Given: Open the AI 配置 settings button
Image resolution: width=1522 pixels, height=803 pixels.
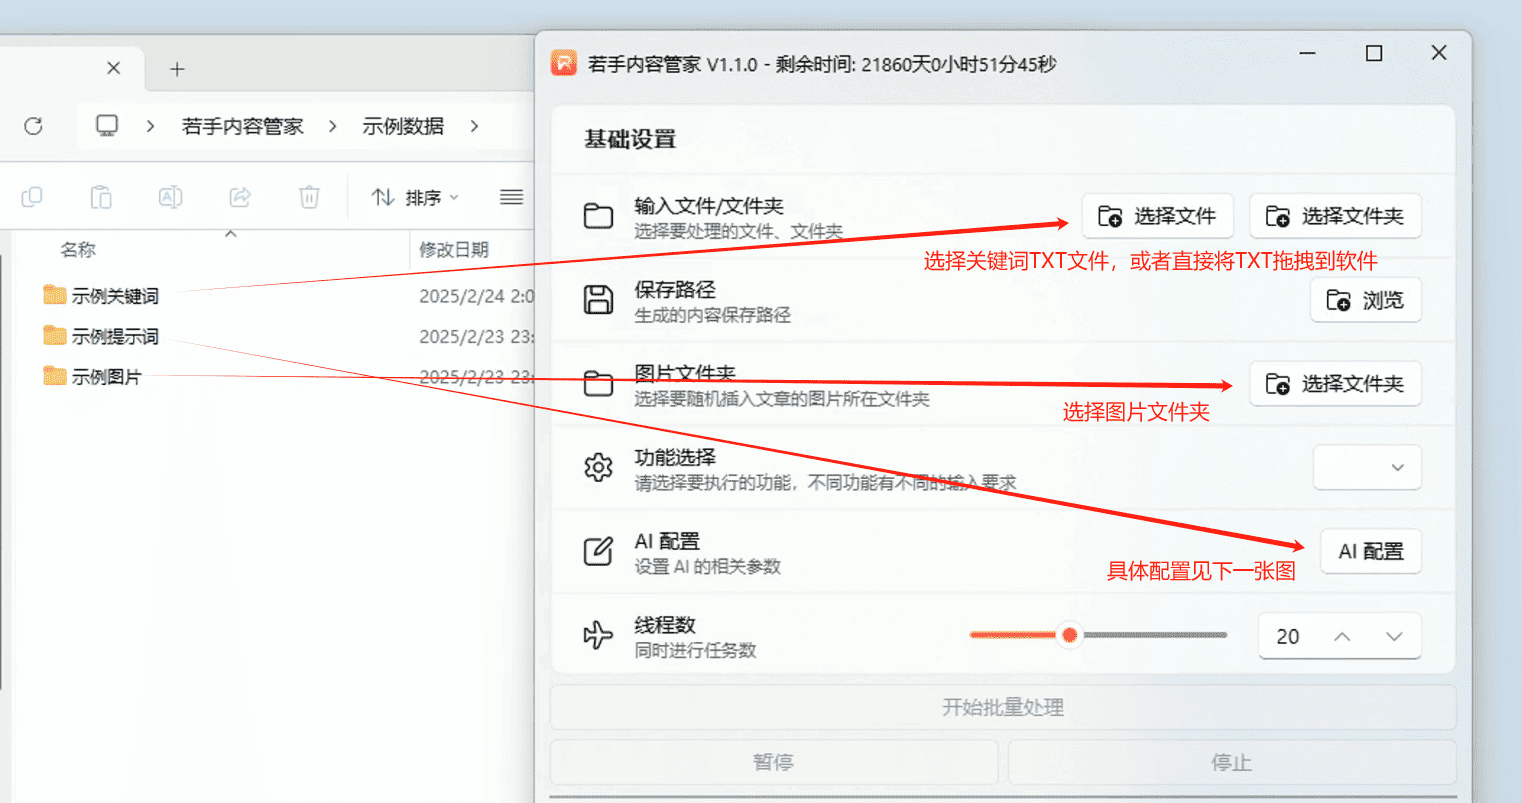Looking at the screenshot, I should coord(1370,551).
